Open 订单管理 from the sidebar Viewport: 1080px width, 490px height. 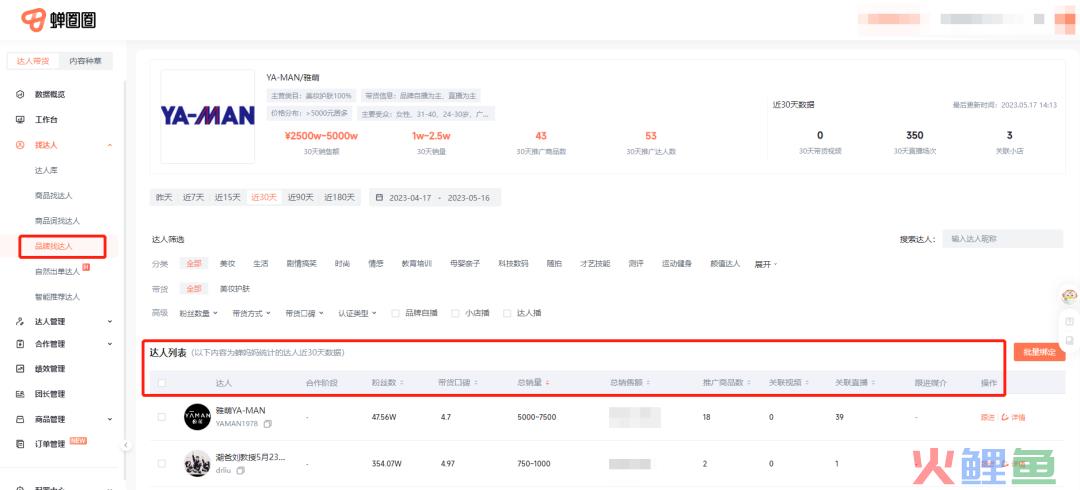(50, 445)
